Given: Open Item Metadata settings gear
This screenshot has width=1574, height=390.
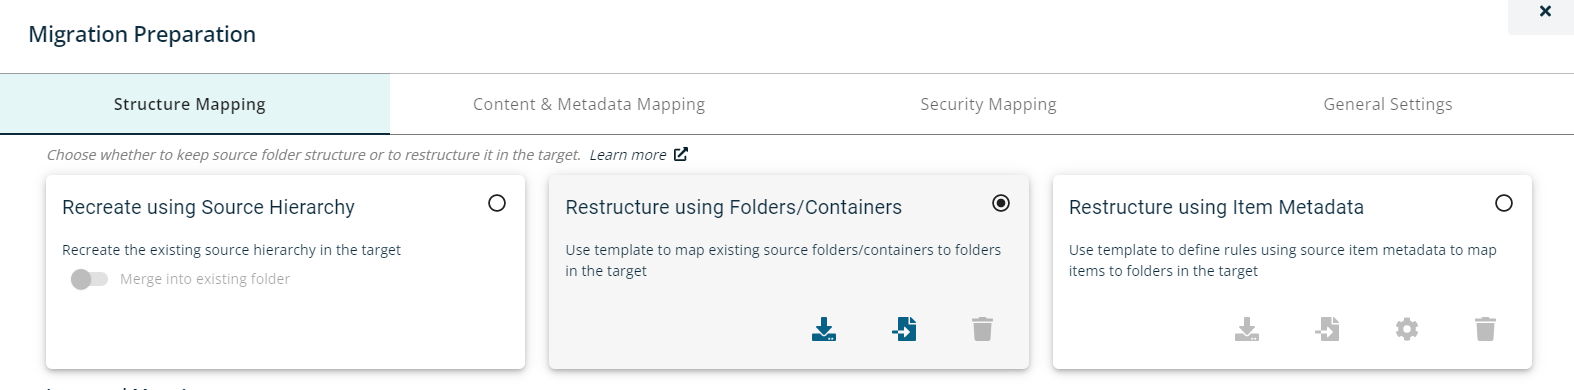Looking at the screenshot, I should click(x=1407, y=329).
